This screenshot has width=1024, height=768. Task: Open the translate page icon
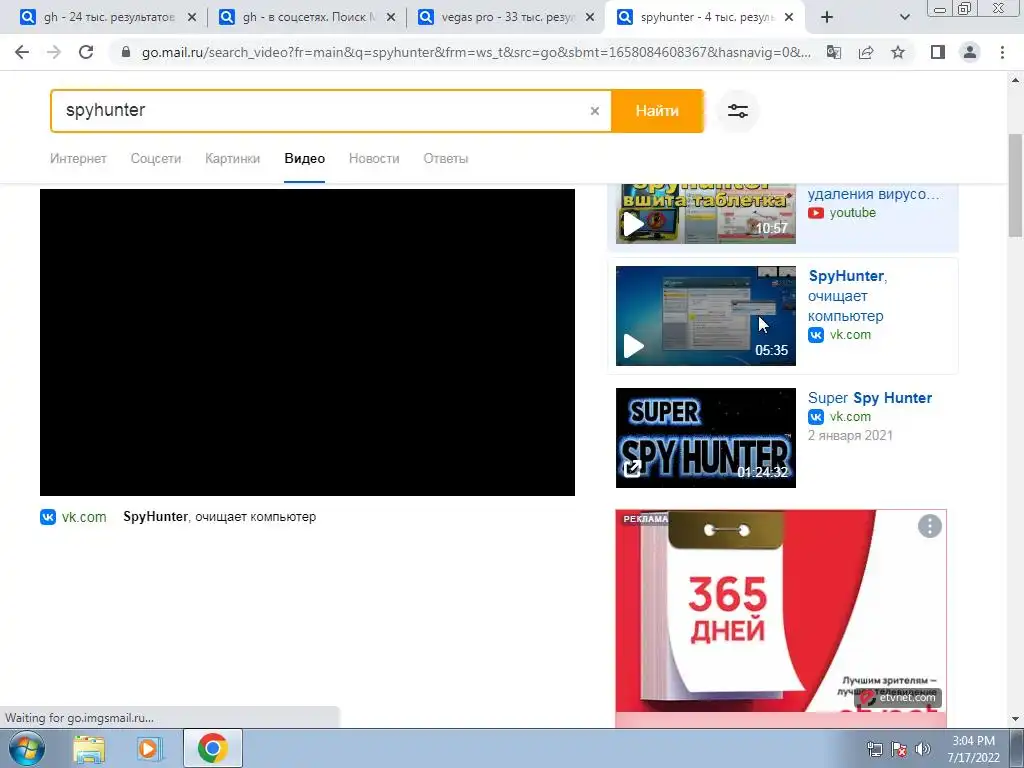[x=834, y=52]
